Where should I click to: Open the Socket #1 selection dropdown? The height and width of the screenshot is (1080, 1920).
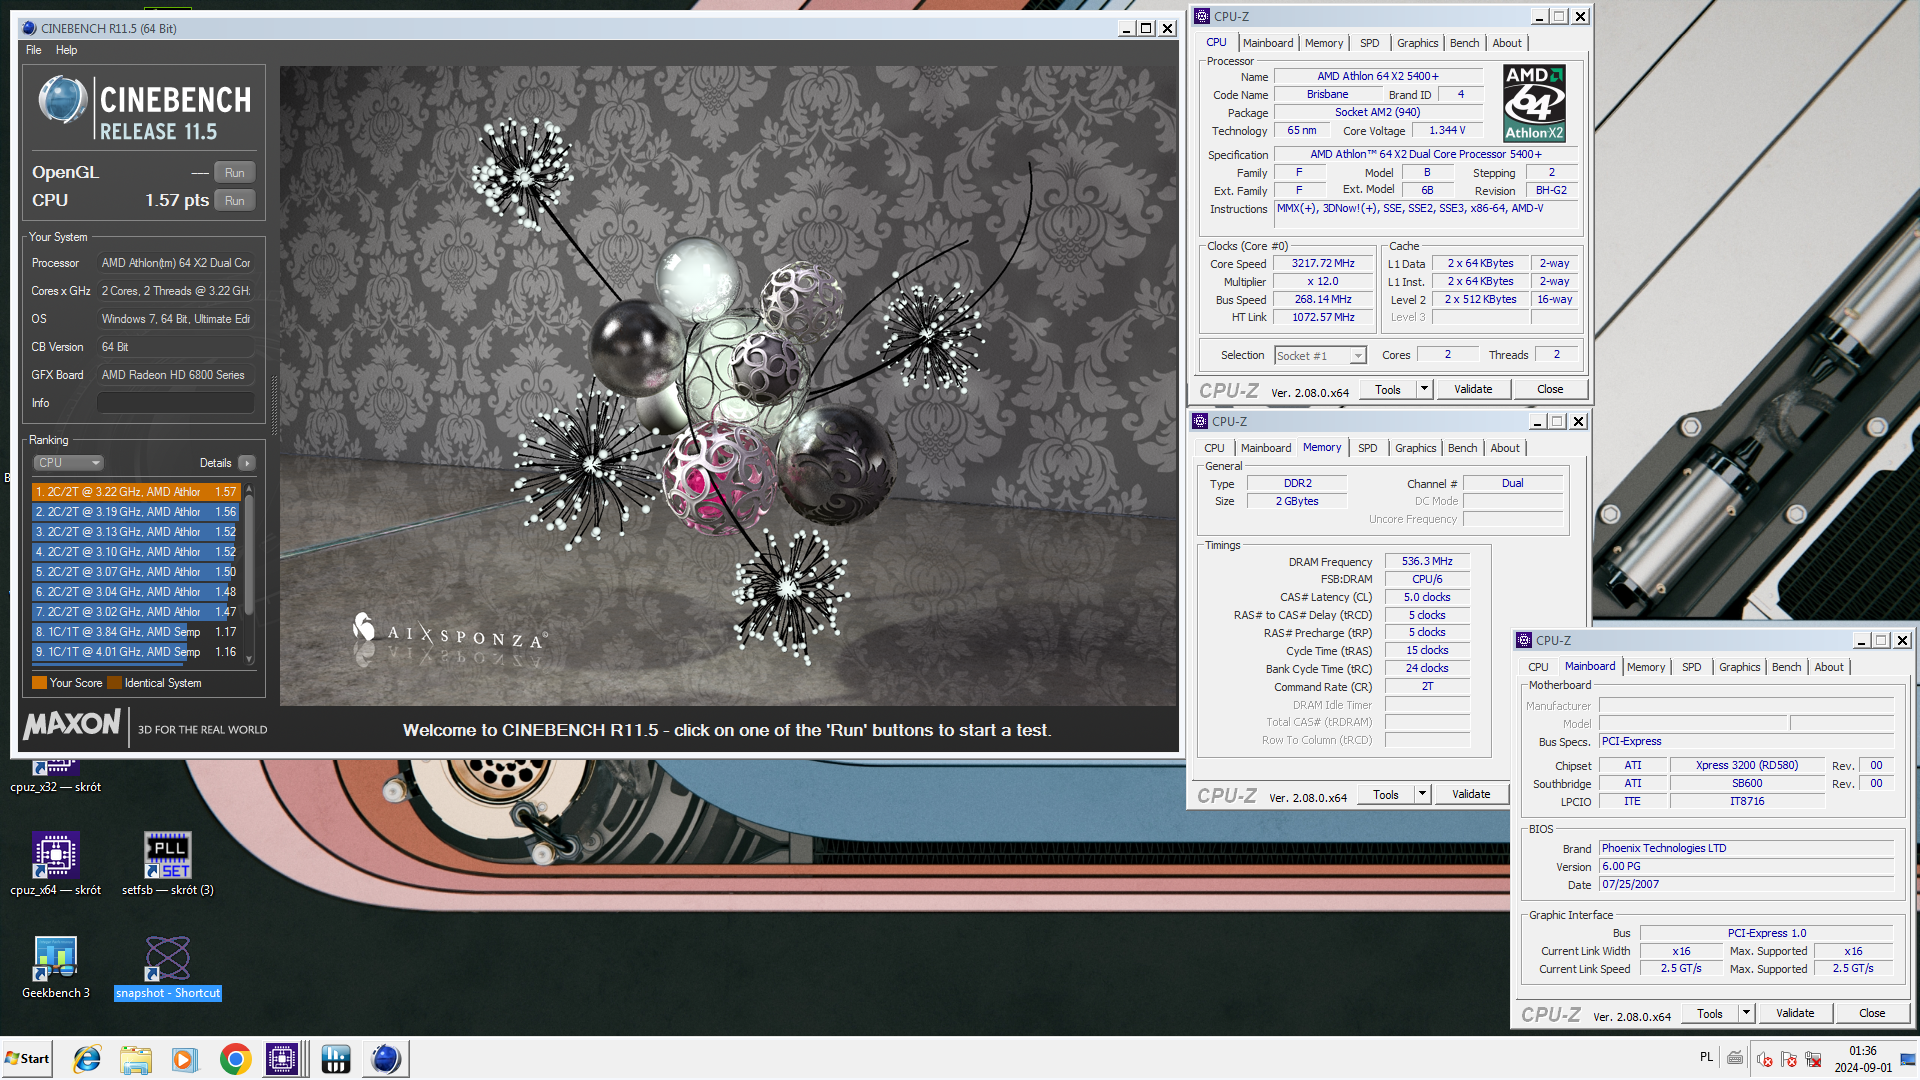click(1321, 356)
